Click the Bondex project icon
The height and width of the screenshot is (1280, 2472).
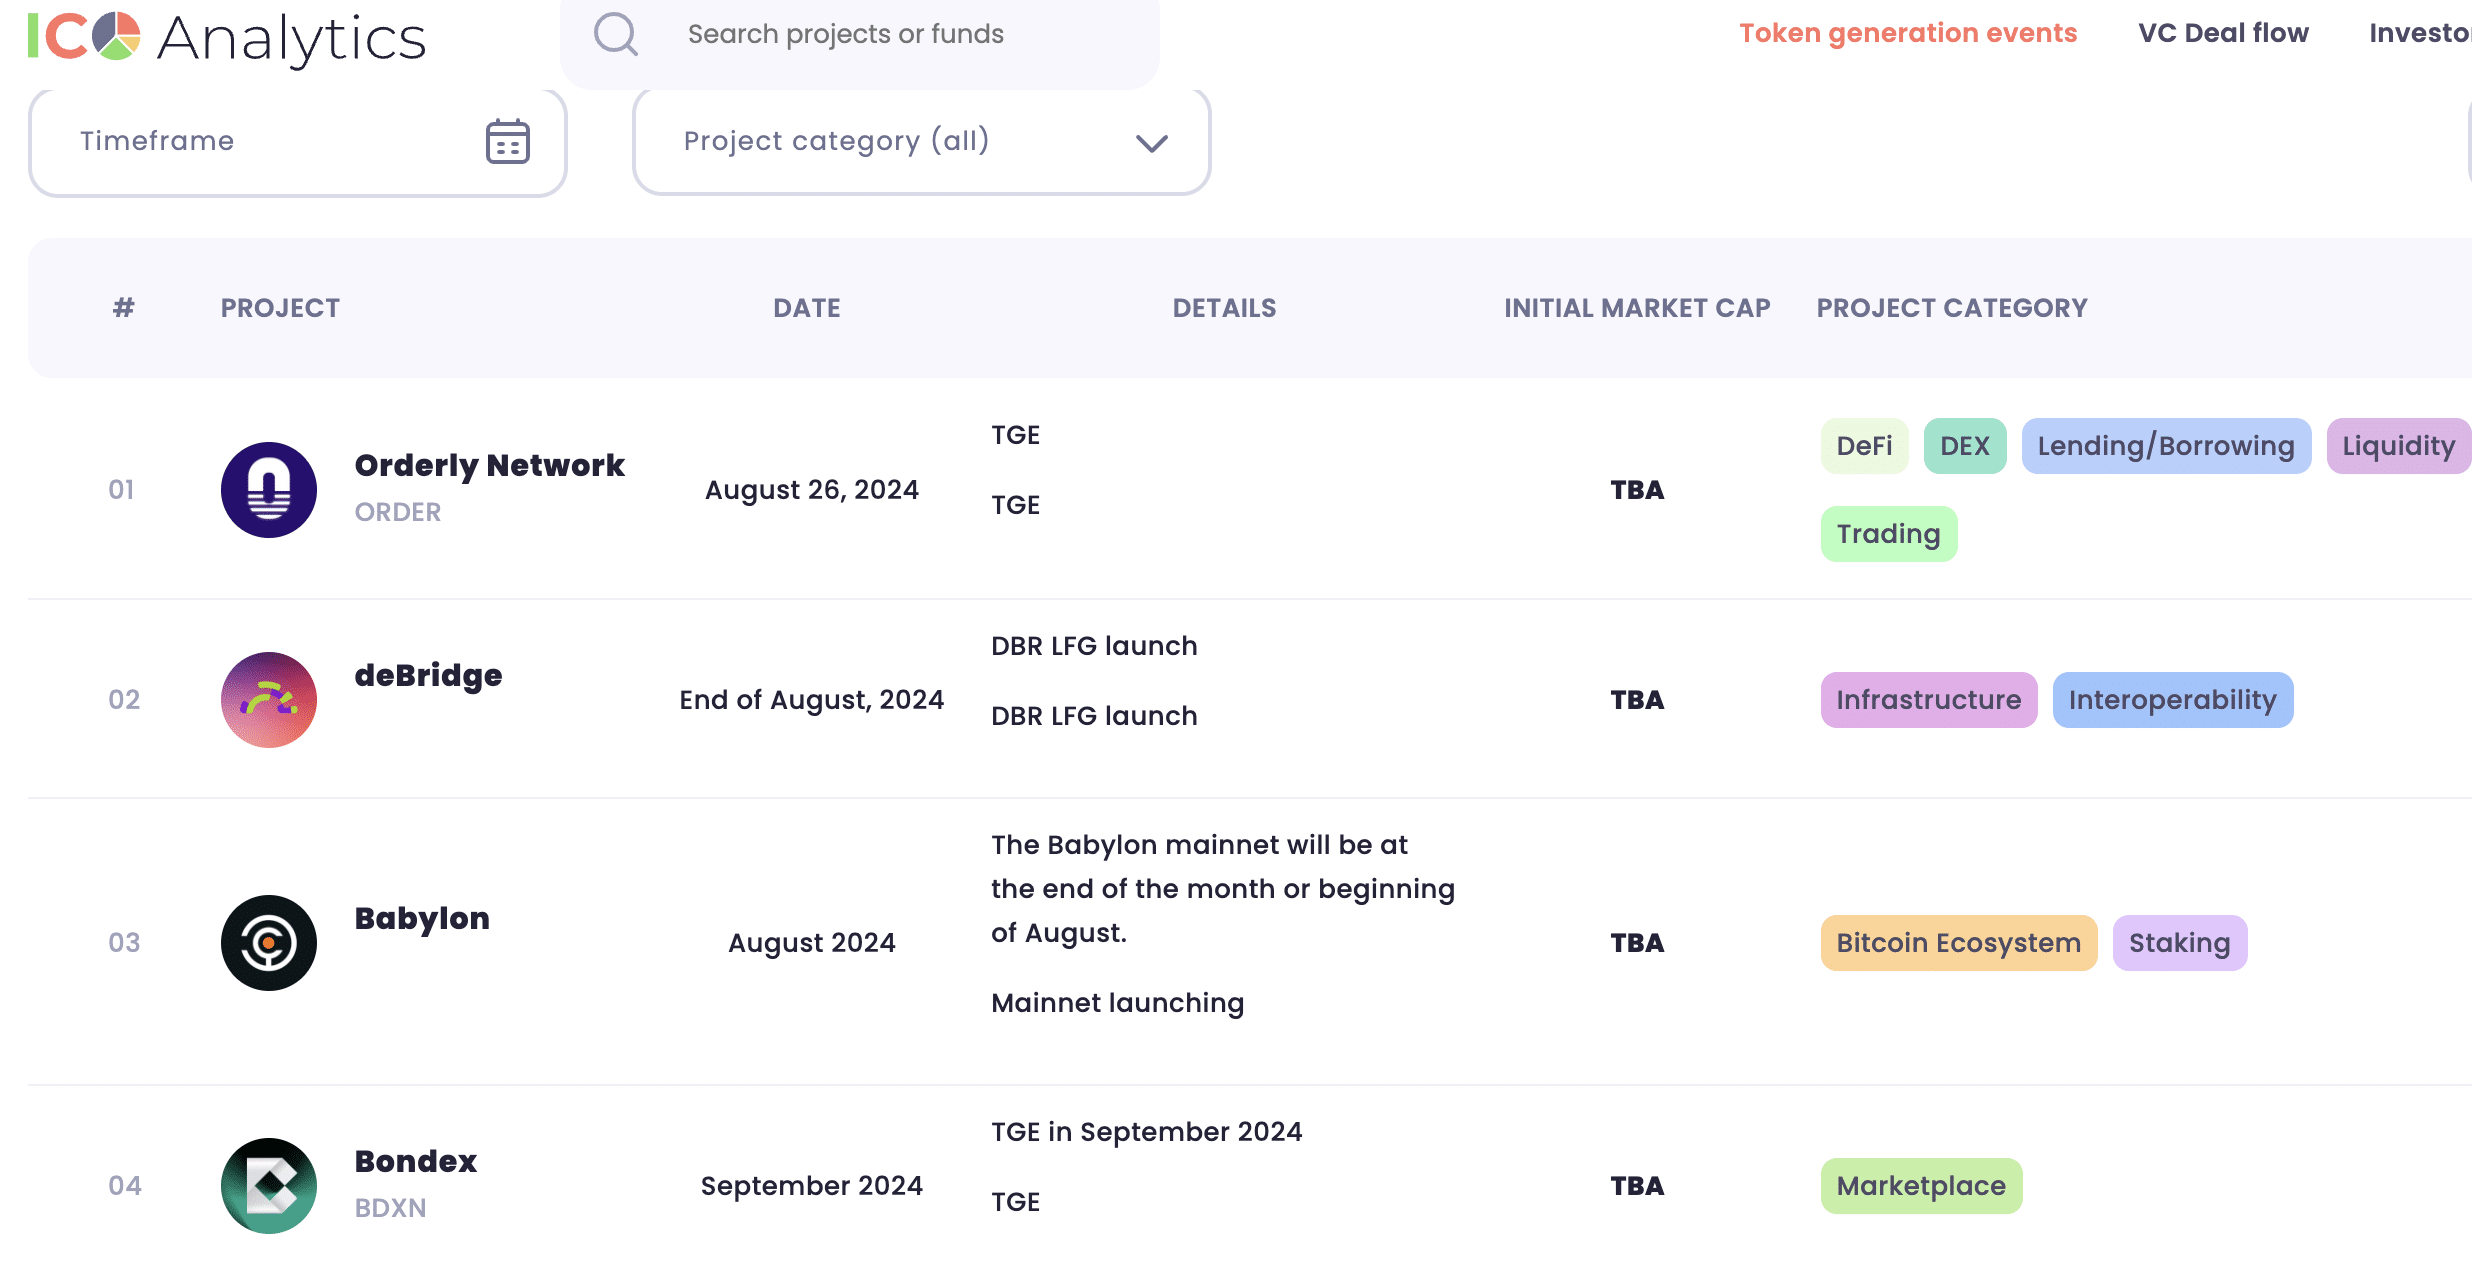pos(266,1184)
